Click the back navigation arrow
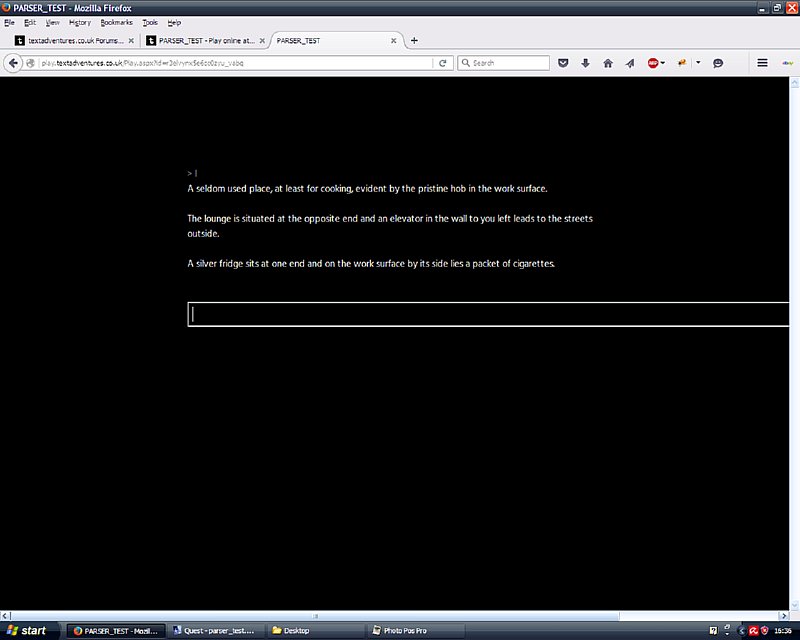This screenshot has height=640, width=800. (14, 62)
